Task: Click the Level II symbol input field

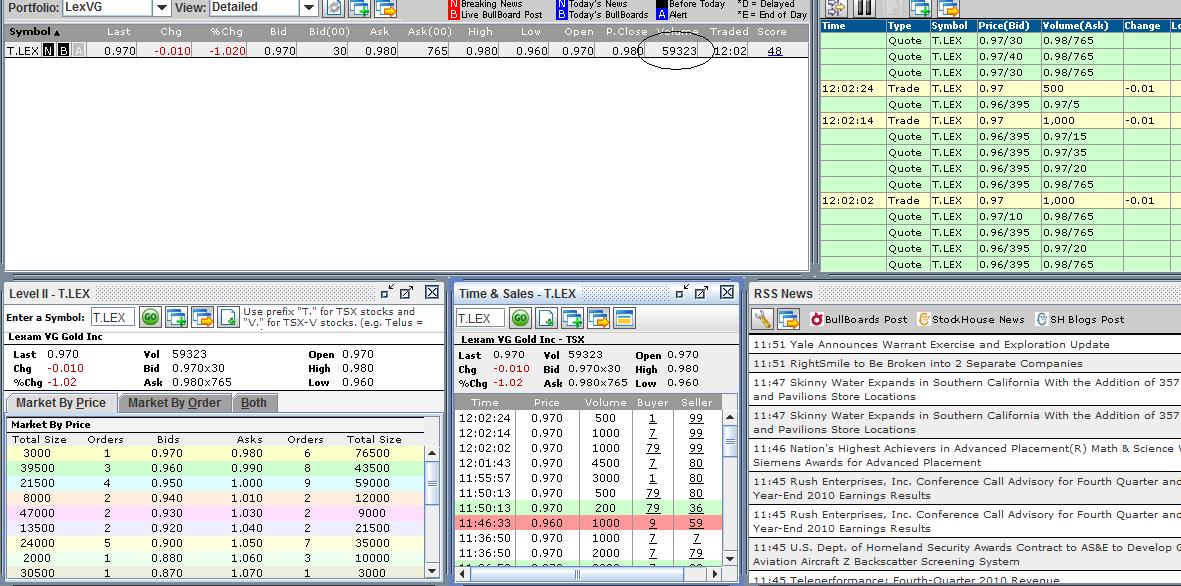Action: coord(113,317)
